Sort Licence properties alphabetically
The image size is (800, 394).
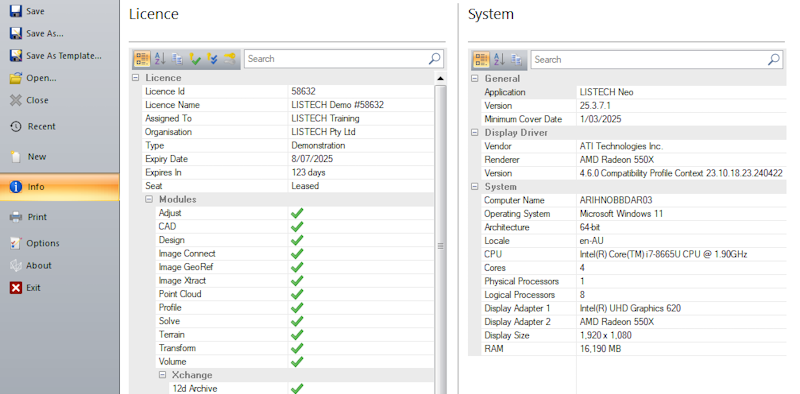coord(160,59)
